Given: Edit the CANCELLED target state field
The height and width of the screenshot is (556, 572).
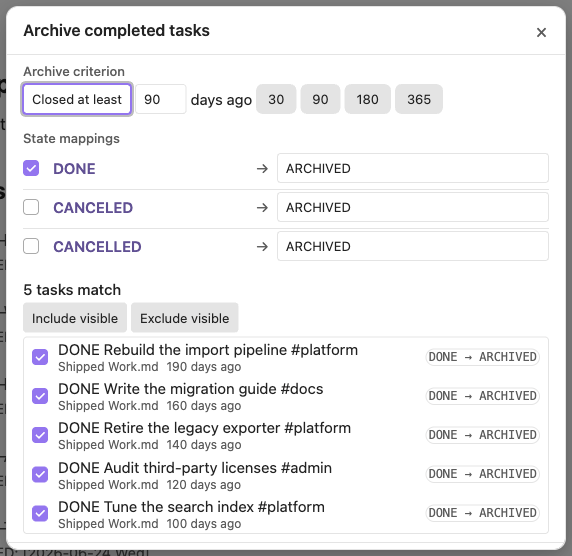Looking at the screenshot, I should tap(413, 246).
